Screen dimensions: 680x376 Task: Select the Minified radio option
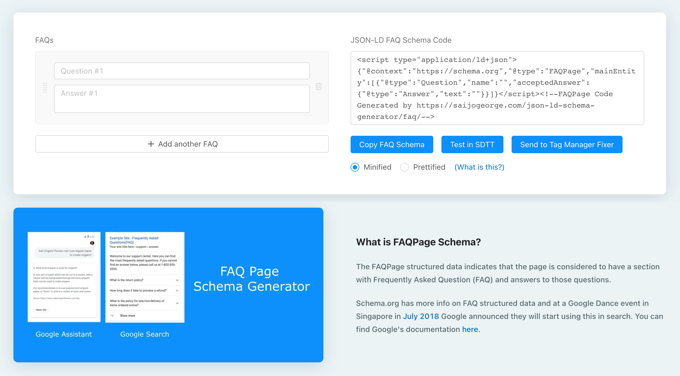point(355,167)
